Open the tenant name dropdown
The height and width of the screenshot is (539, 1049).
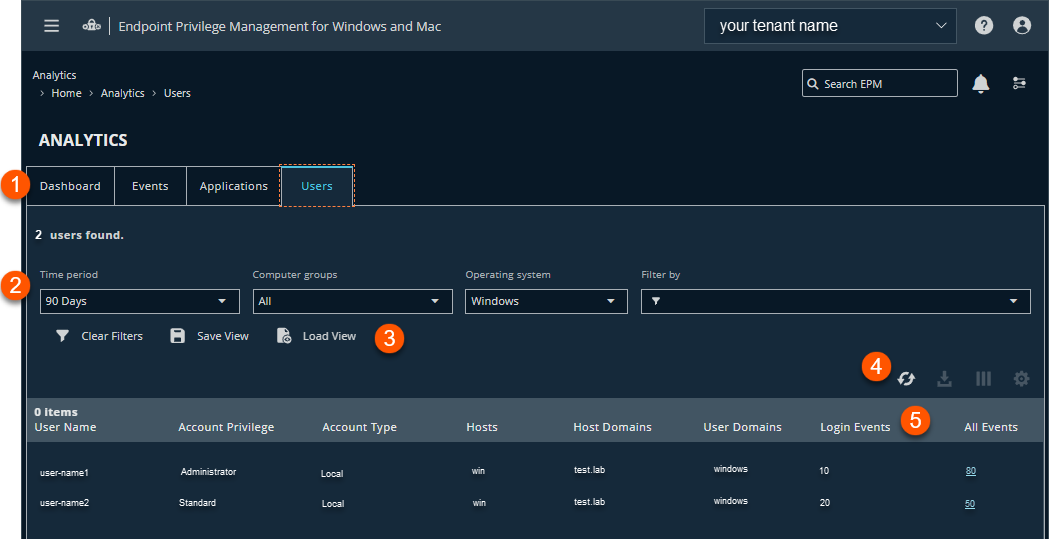pos(830,26)
